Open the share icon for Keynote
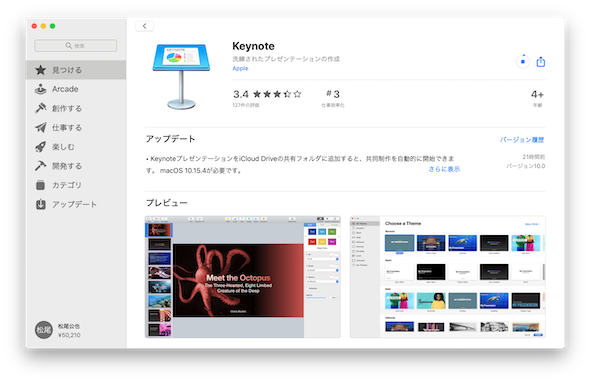 click(540, 62)
